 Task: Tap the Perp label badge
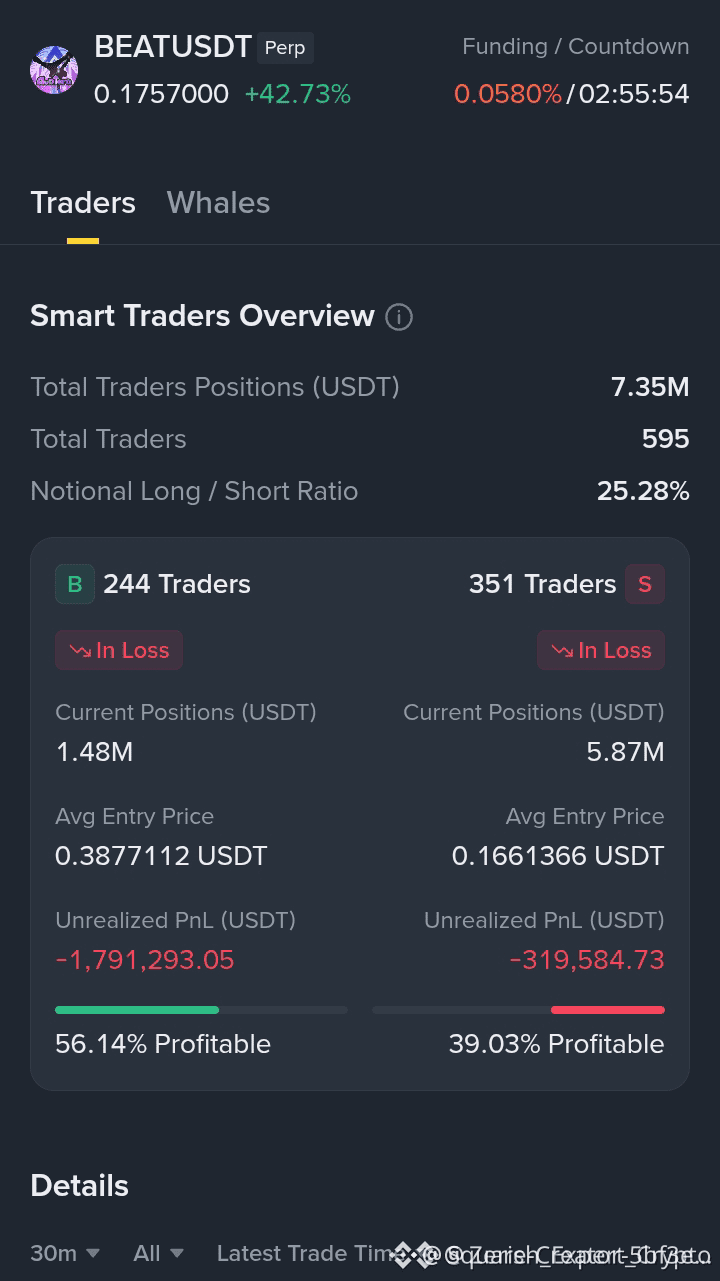[285, 48]
